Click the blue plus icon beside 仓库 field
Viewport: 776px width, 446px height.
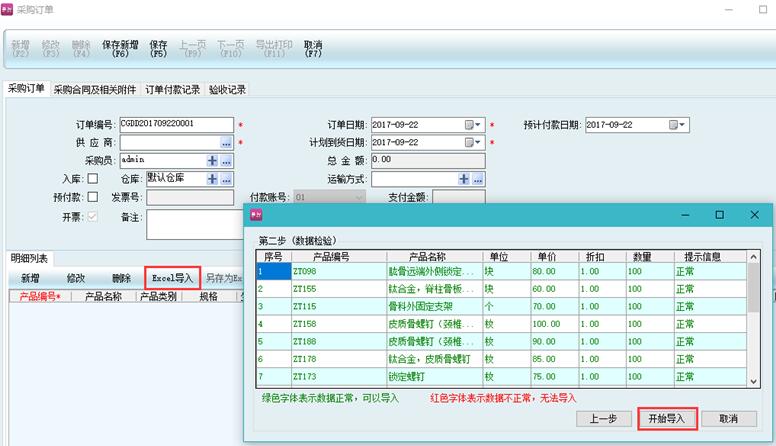pyautogui.click(x=212, y=178)
